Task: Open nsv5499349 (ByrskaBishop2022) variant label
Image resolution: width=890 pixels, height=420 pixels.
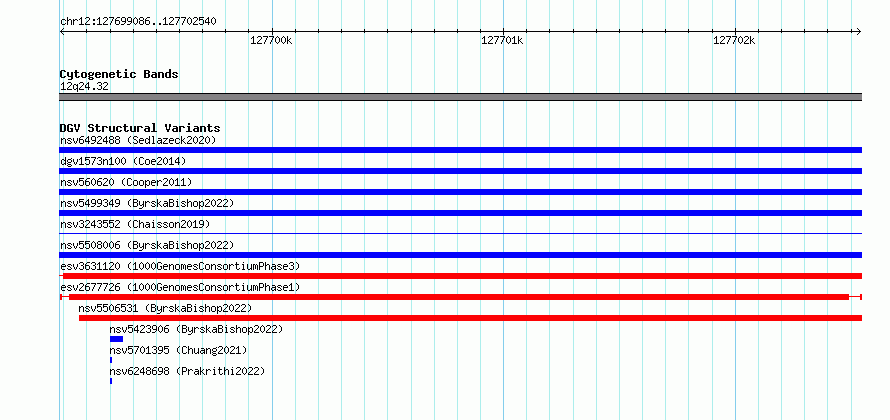Action: [x=147, y=203]
